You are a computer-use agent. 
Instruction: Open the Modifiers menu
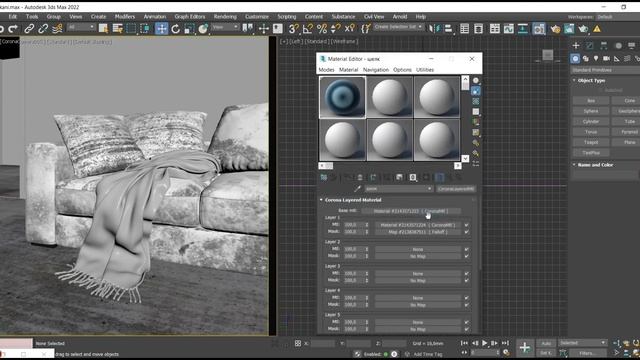pos(125,17)
